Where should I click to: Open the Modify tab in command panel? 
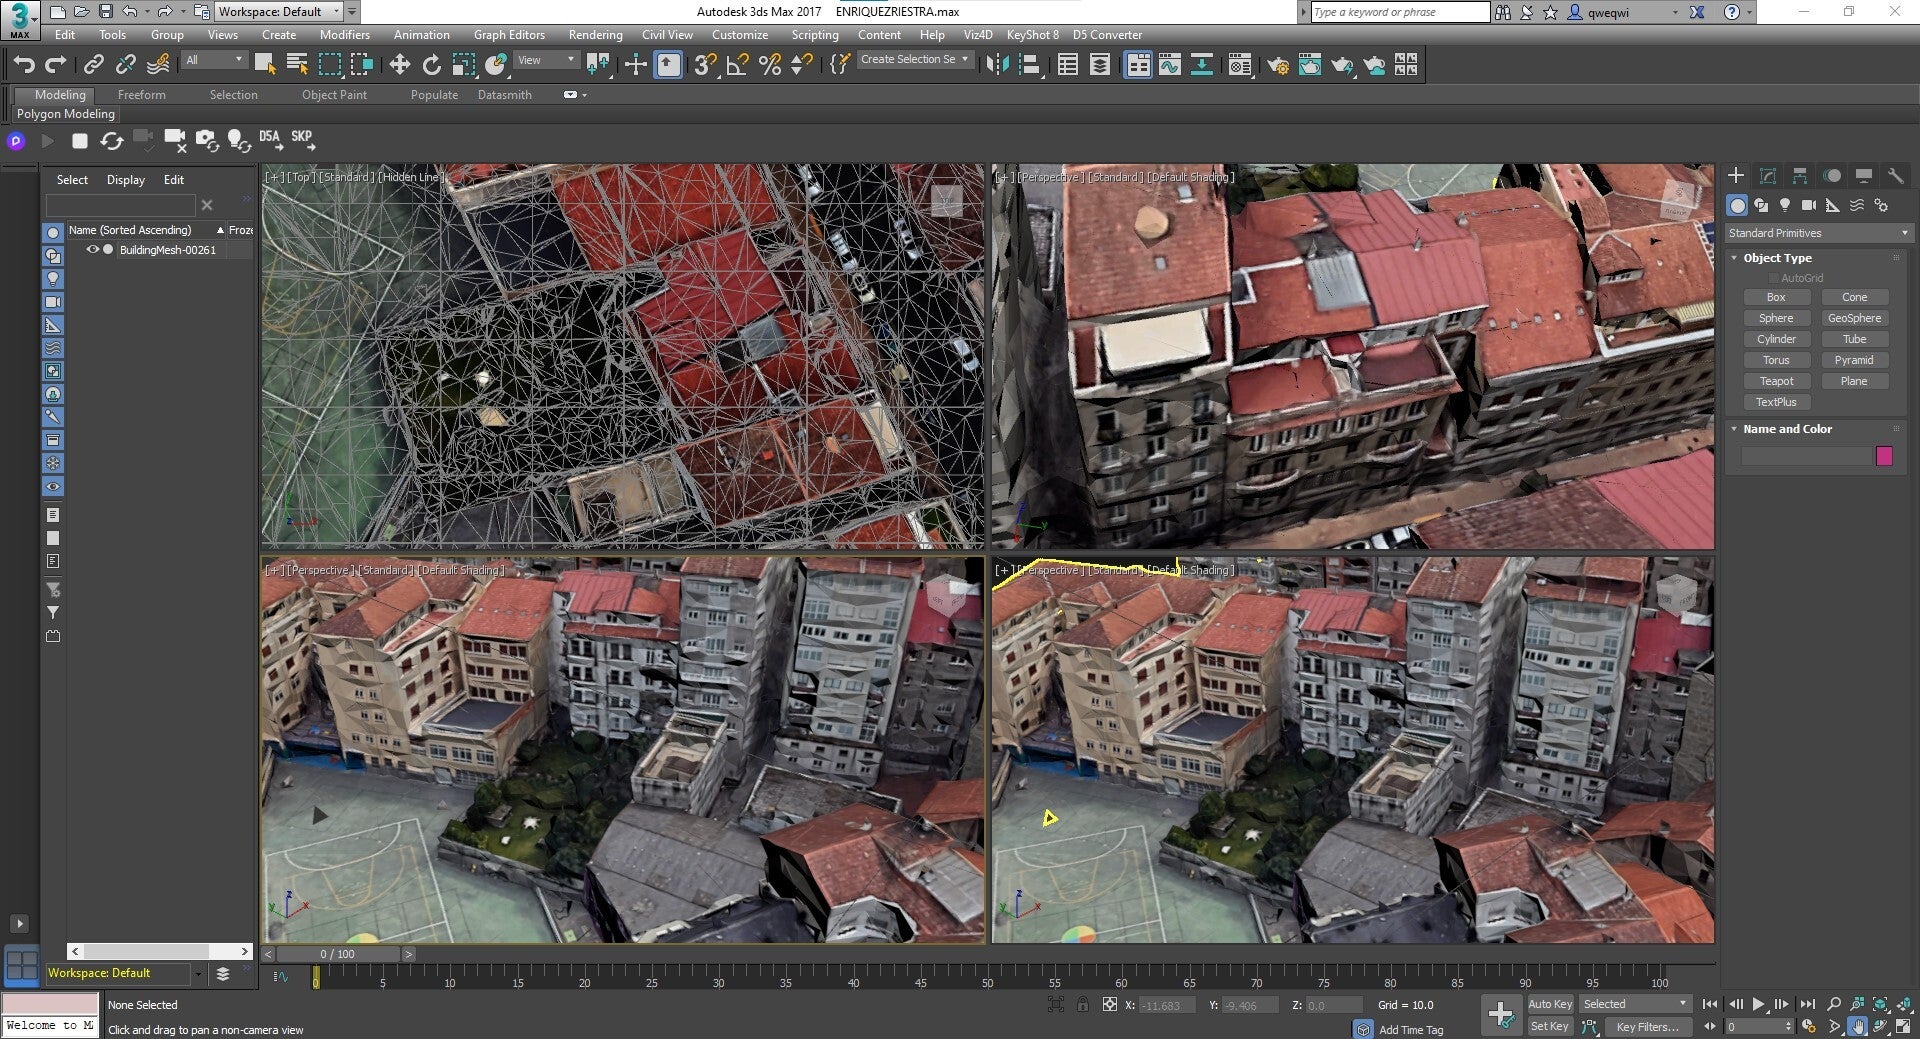pyautogui.click(x=1767, y=176)
